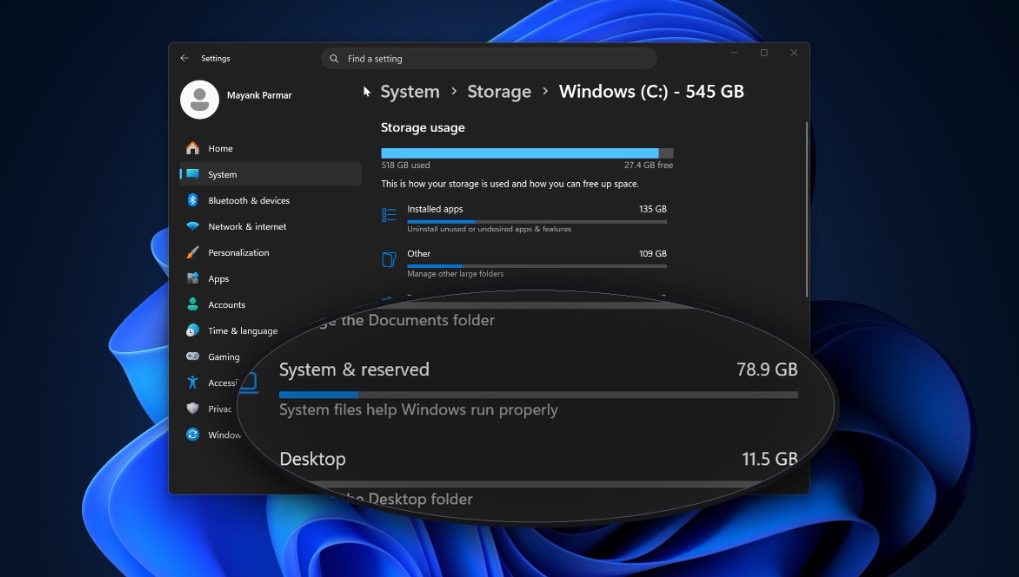Click the Mayank Parmar profile avatar

200,99
